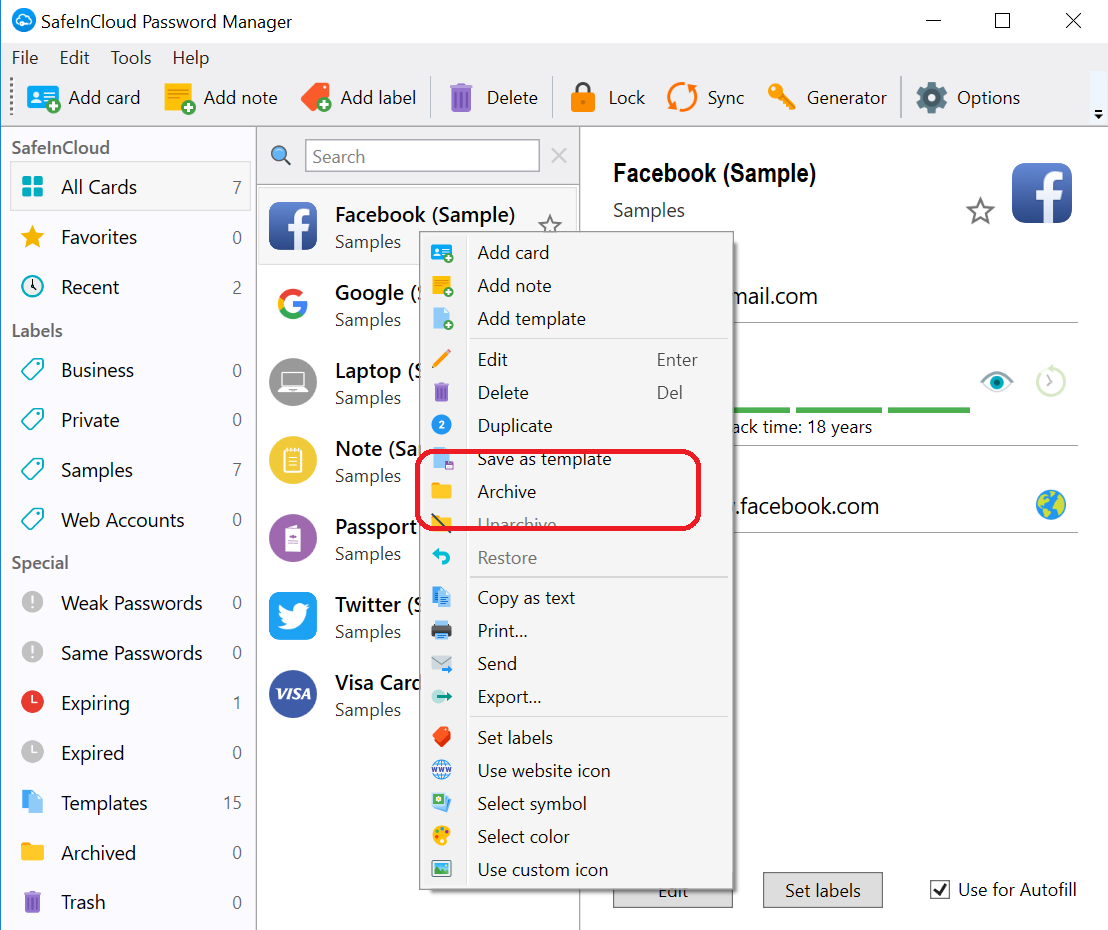Open the Edit menu

pos(74,58)
